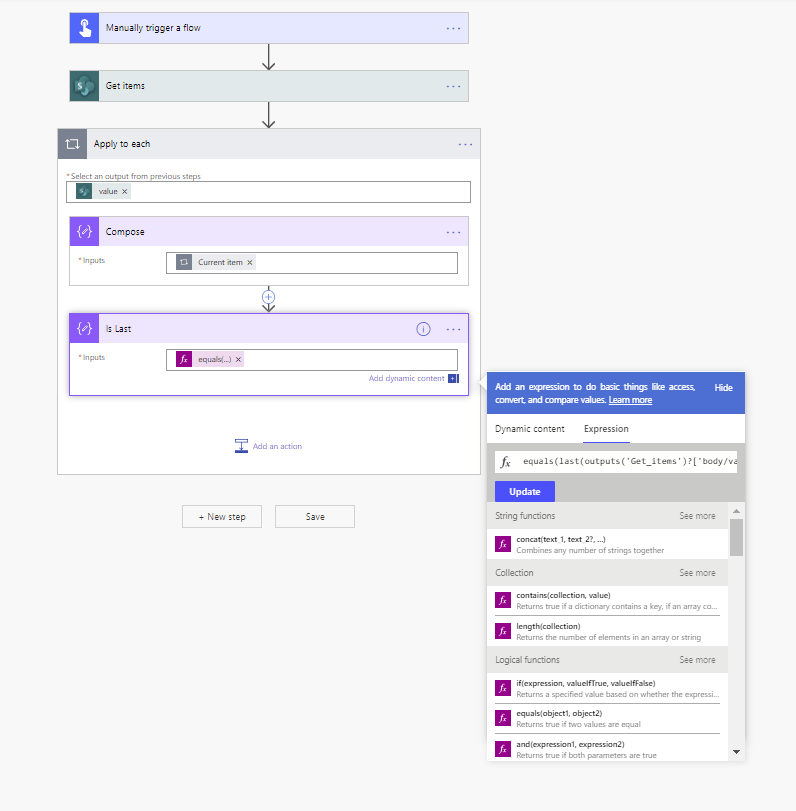Open the ellipsis menu on Get items
Screen dimensions: 796x811
coord(453,86)
